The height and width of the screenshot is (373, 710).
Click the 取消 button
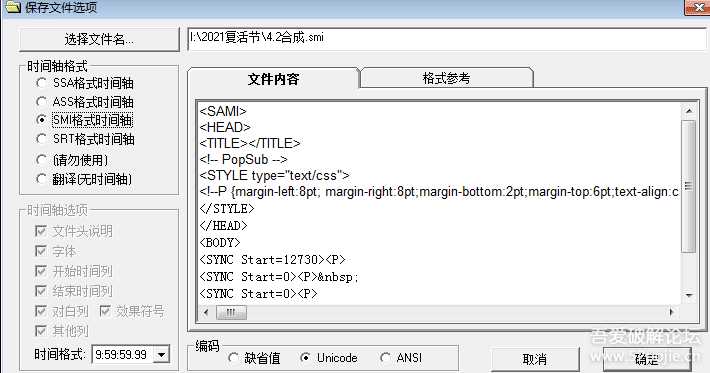click(535, 359)
